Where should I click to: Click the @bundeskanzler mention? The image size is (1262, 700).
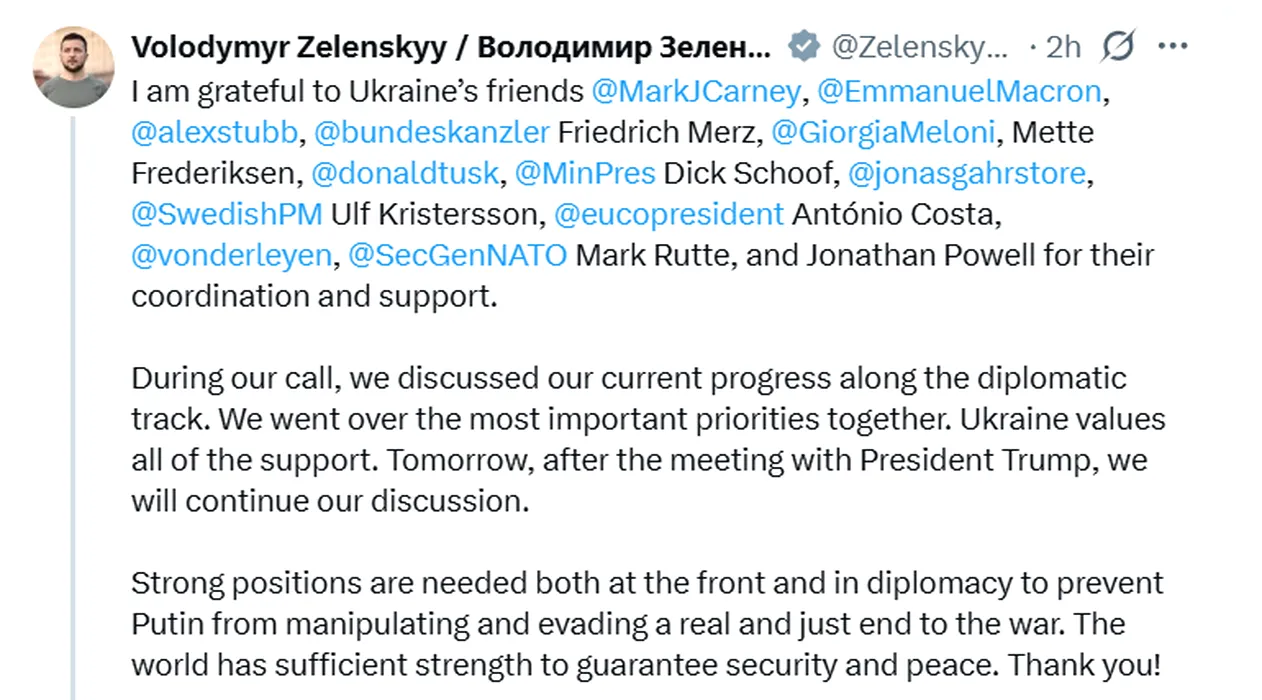click(x=432, y=133)
